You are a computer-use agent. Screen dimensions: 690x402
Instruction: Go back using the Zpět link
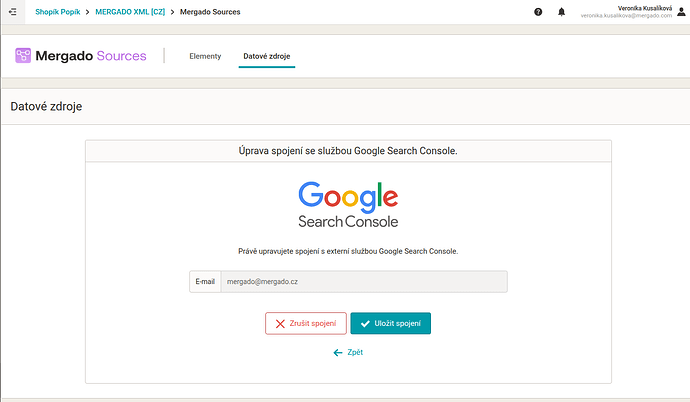[348, 352]
